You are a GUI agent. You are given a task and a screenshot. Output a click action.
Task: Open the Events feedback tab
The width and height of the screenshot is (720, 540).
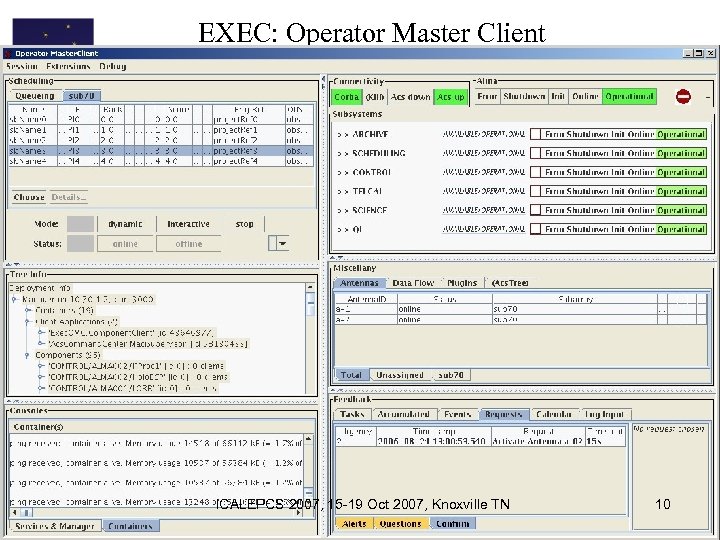457,414
